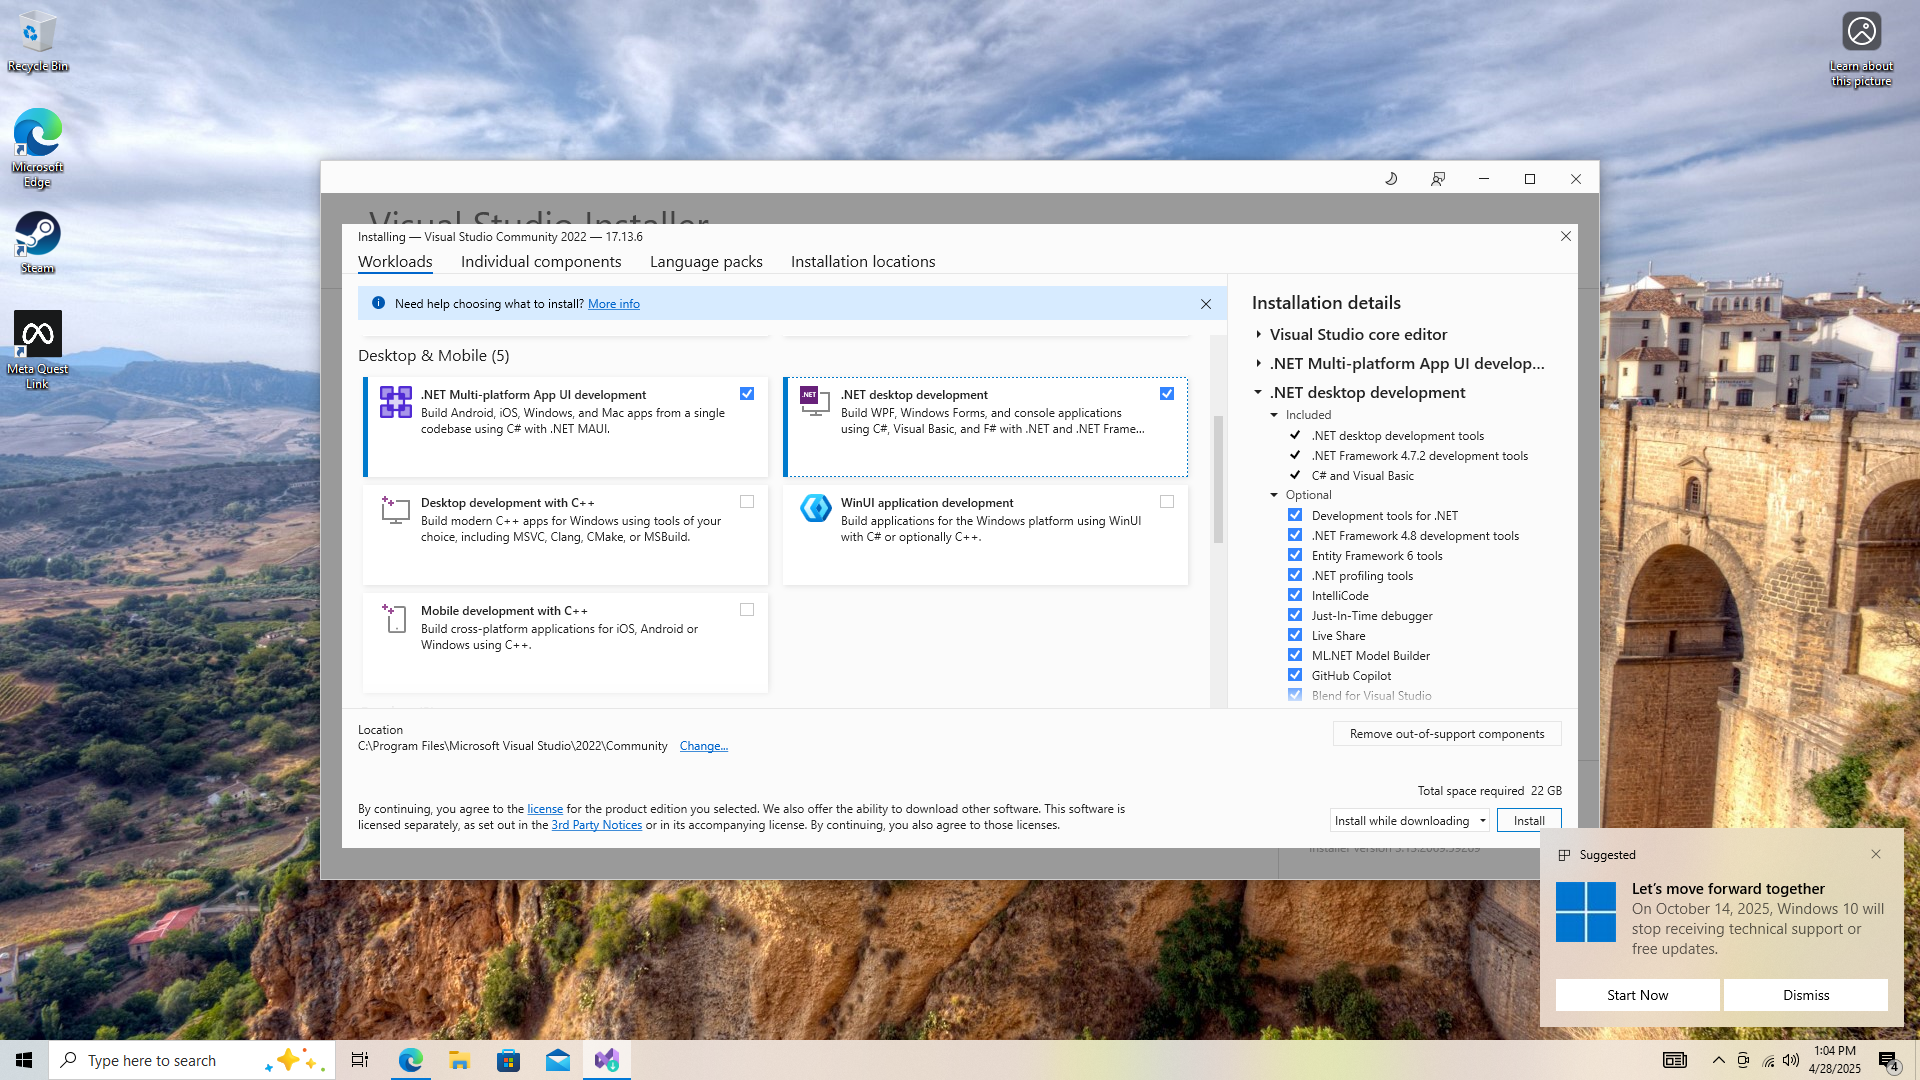Screen dimensions: 1920x1080
Task: Uncheck Just-In-Time debugger option
Action: point(1295,615)
